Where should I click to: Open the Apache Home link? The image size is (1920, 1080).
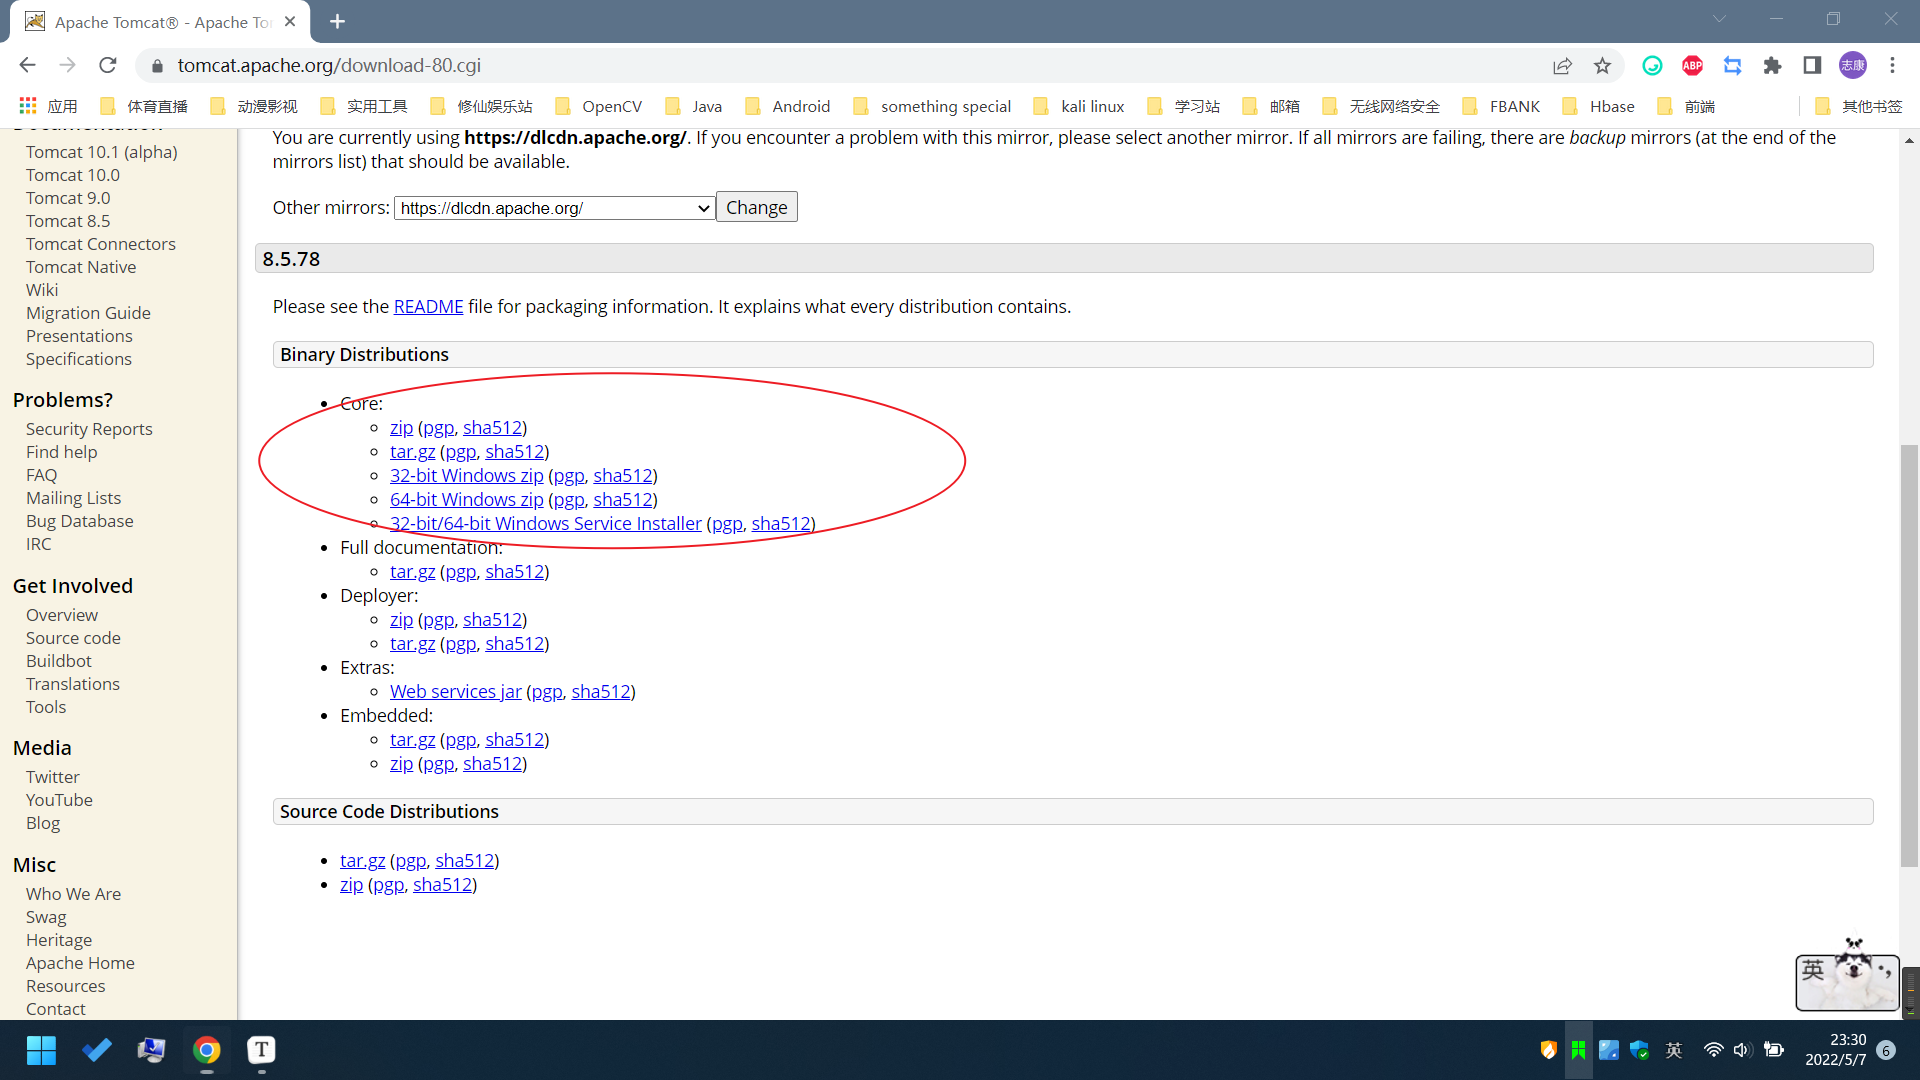coord(80,963)
